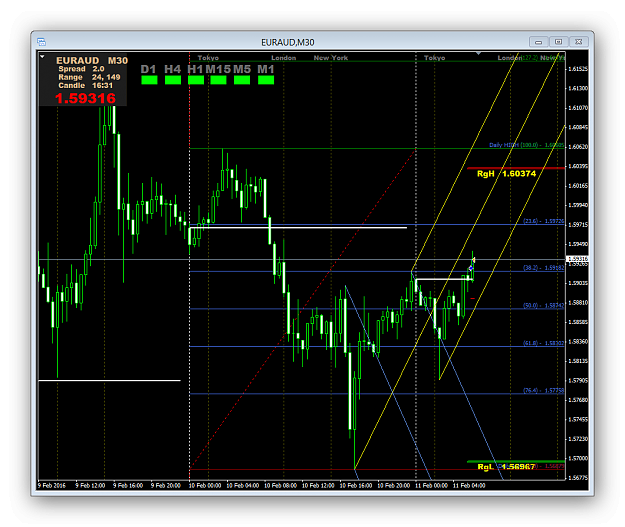Click the 9 Feb 12:00 time axis label
Viewport: 625px width, 527px height.
point(90,486)
